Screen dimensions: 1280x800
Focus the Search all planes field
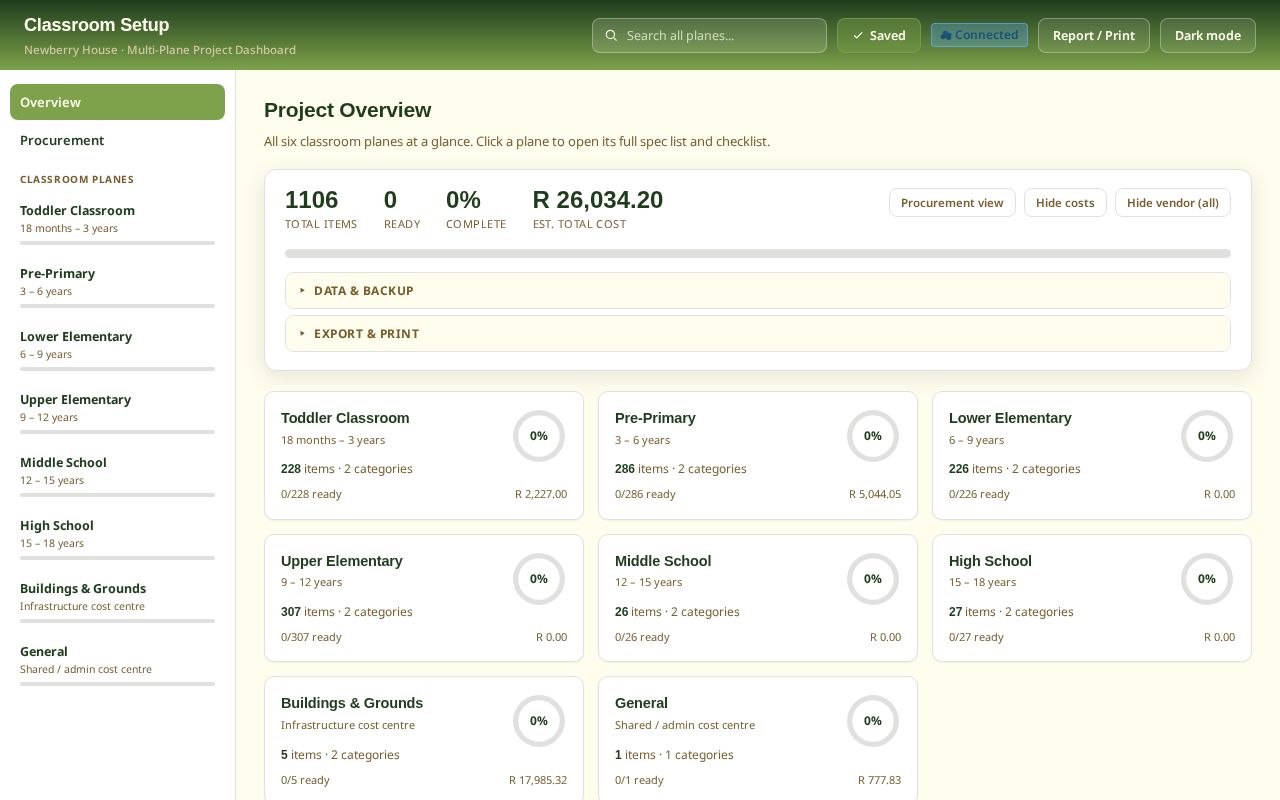coord(709,35)
